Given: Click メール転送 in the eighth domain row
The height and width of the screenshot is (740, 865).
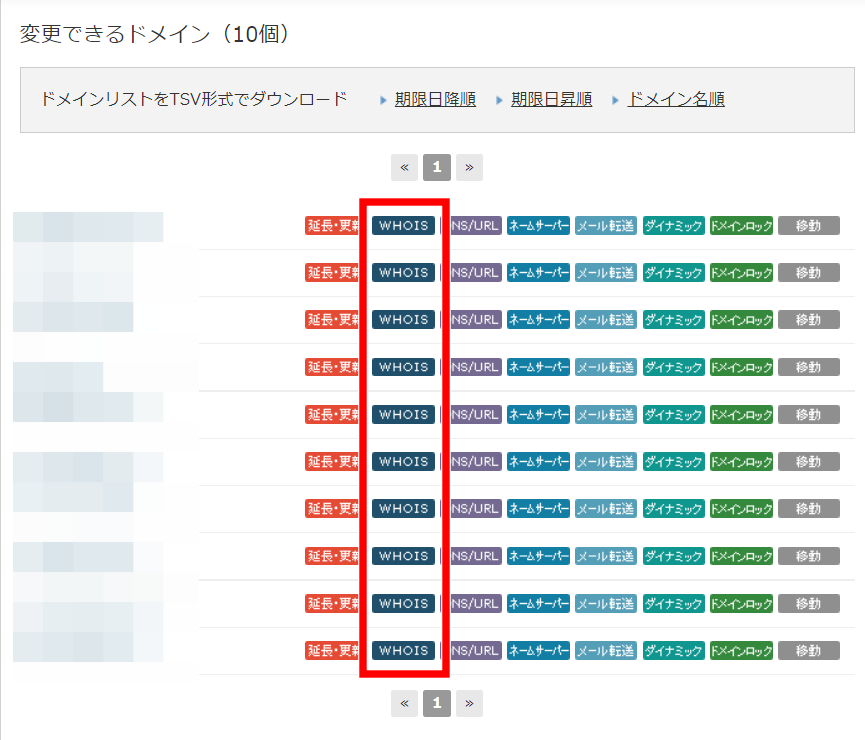Looking at the screenshot, I should [x=606, y=556].
